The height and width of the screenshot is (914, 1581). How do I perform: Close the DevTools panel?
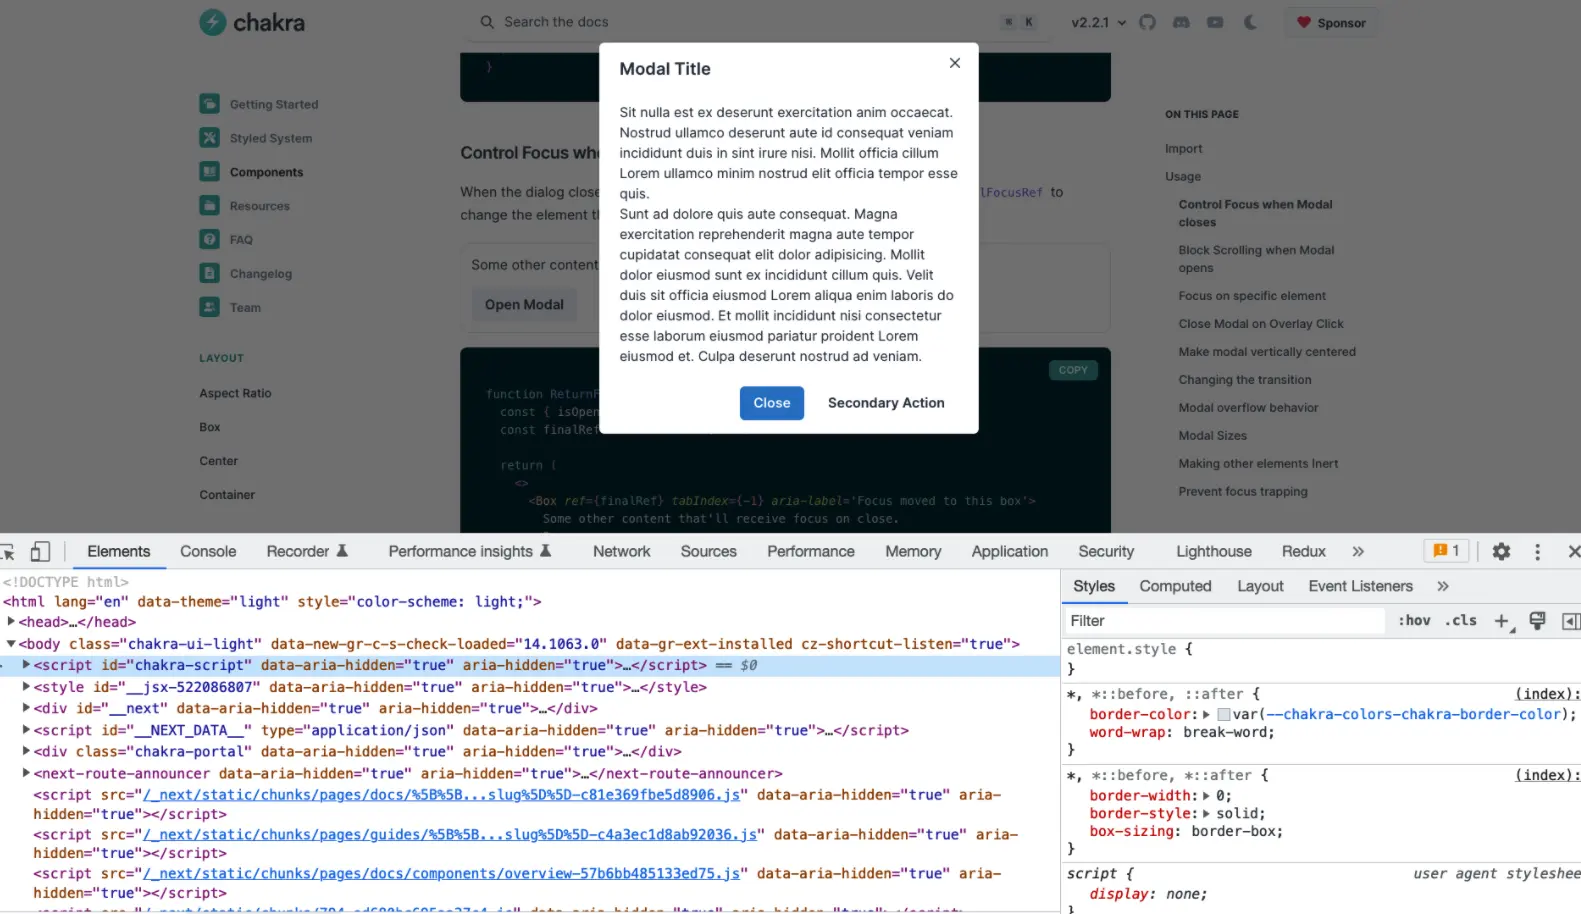tap(1573, 551)
